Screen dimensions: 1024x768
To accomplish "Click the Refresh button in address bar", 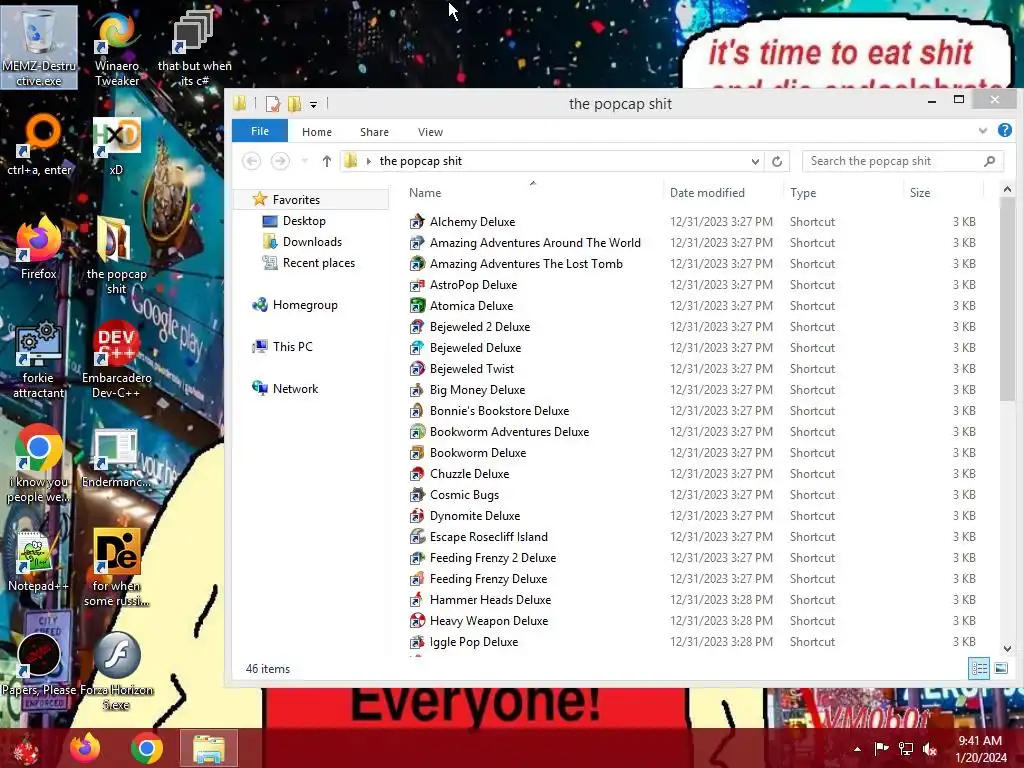I will point(777,161).
